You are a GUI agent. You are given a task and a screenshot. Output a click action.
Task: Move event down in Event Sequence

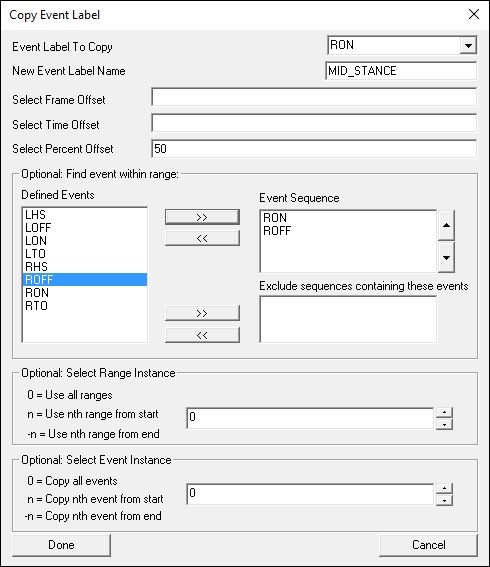coord(446,257)
